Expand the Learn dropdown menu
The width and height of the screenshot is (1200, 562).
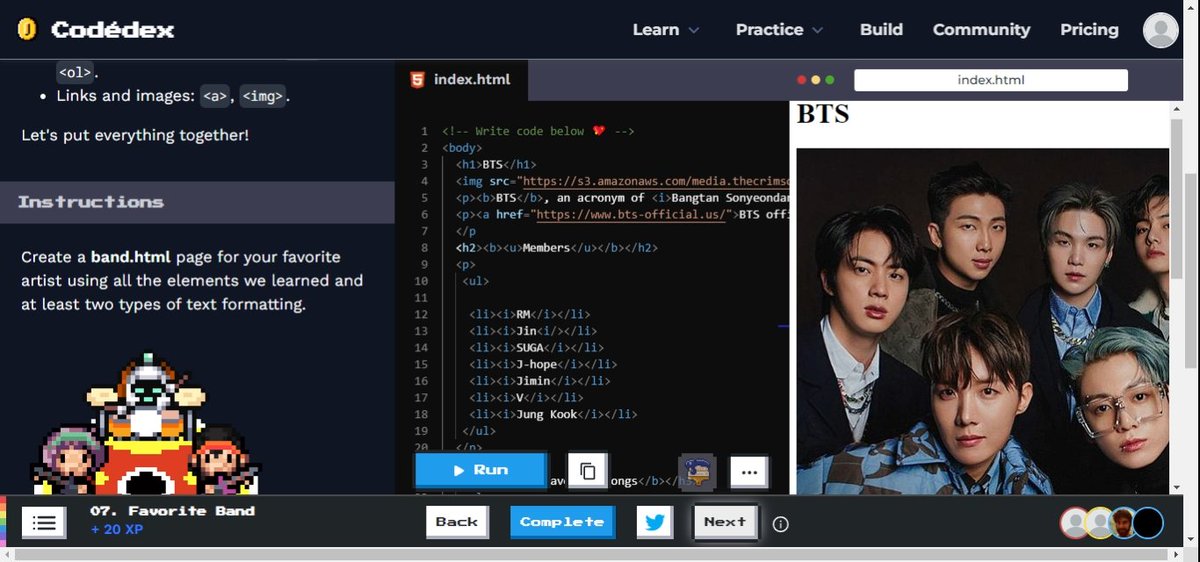666,30
